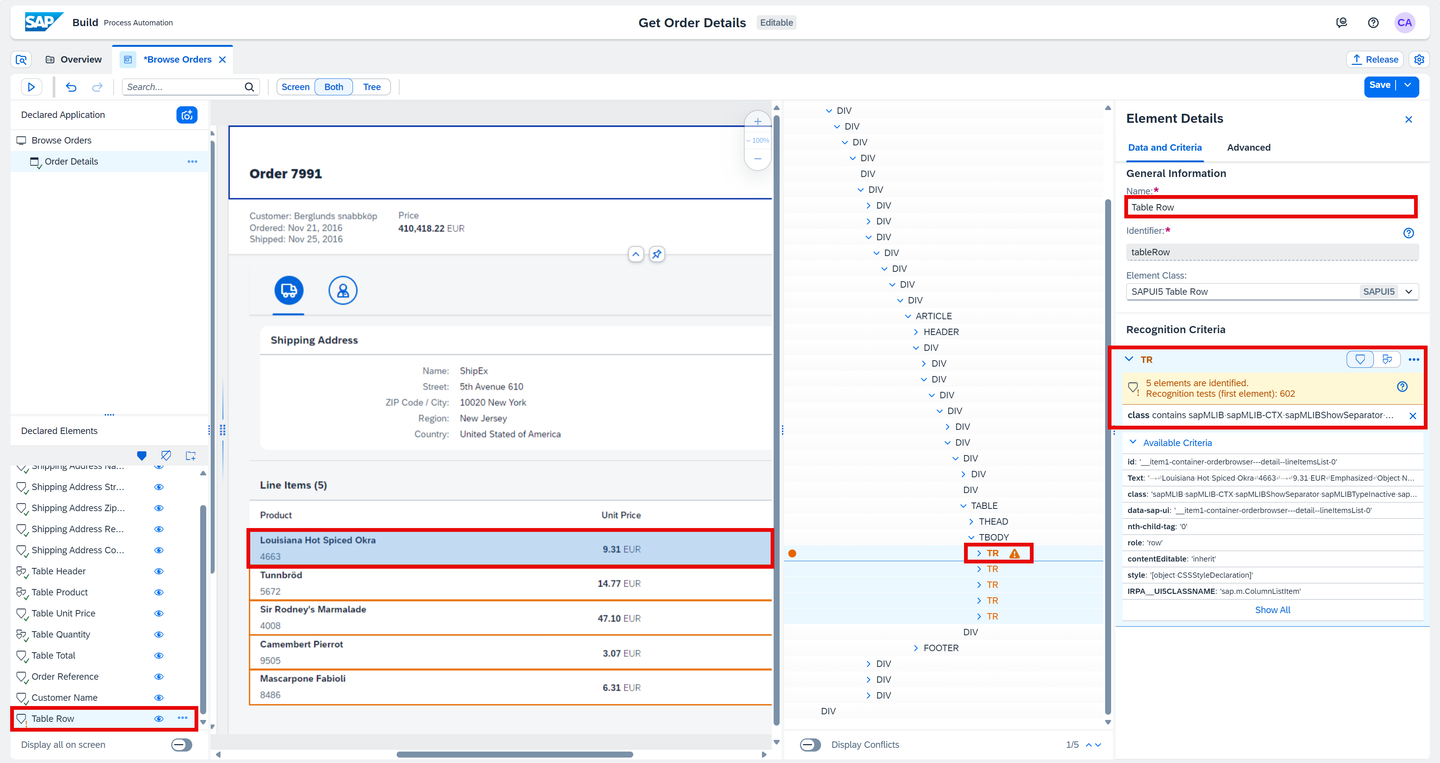Toggle the eye icon for Customer Name
This screenshot has width=1440, height=763.
coord(158,697)
